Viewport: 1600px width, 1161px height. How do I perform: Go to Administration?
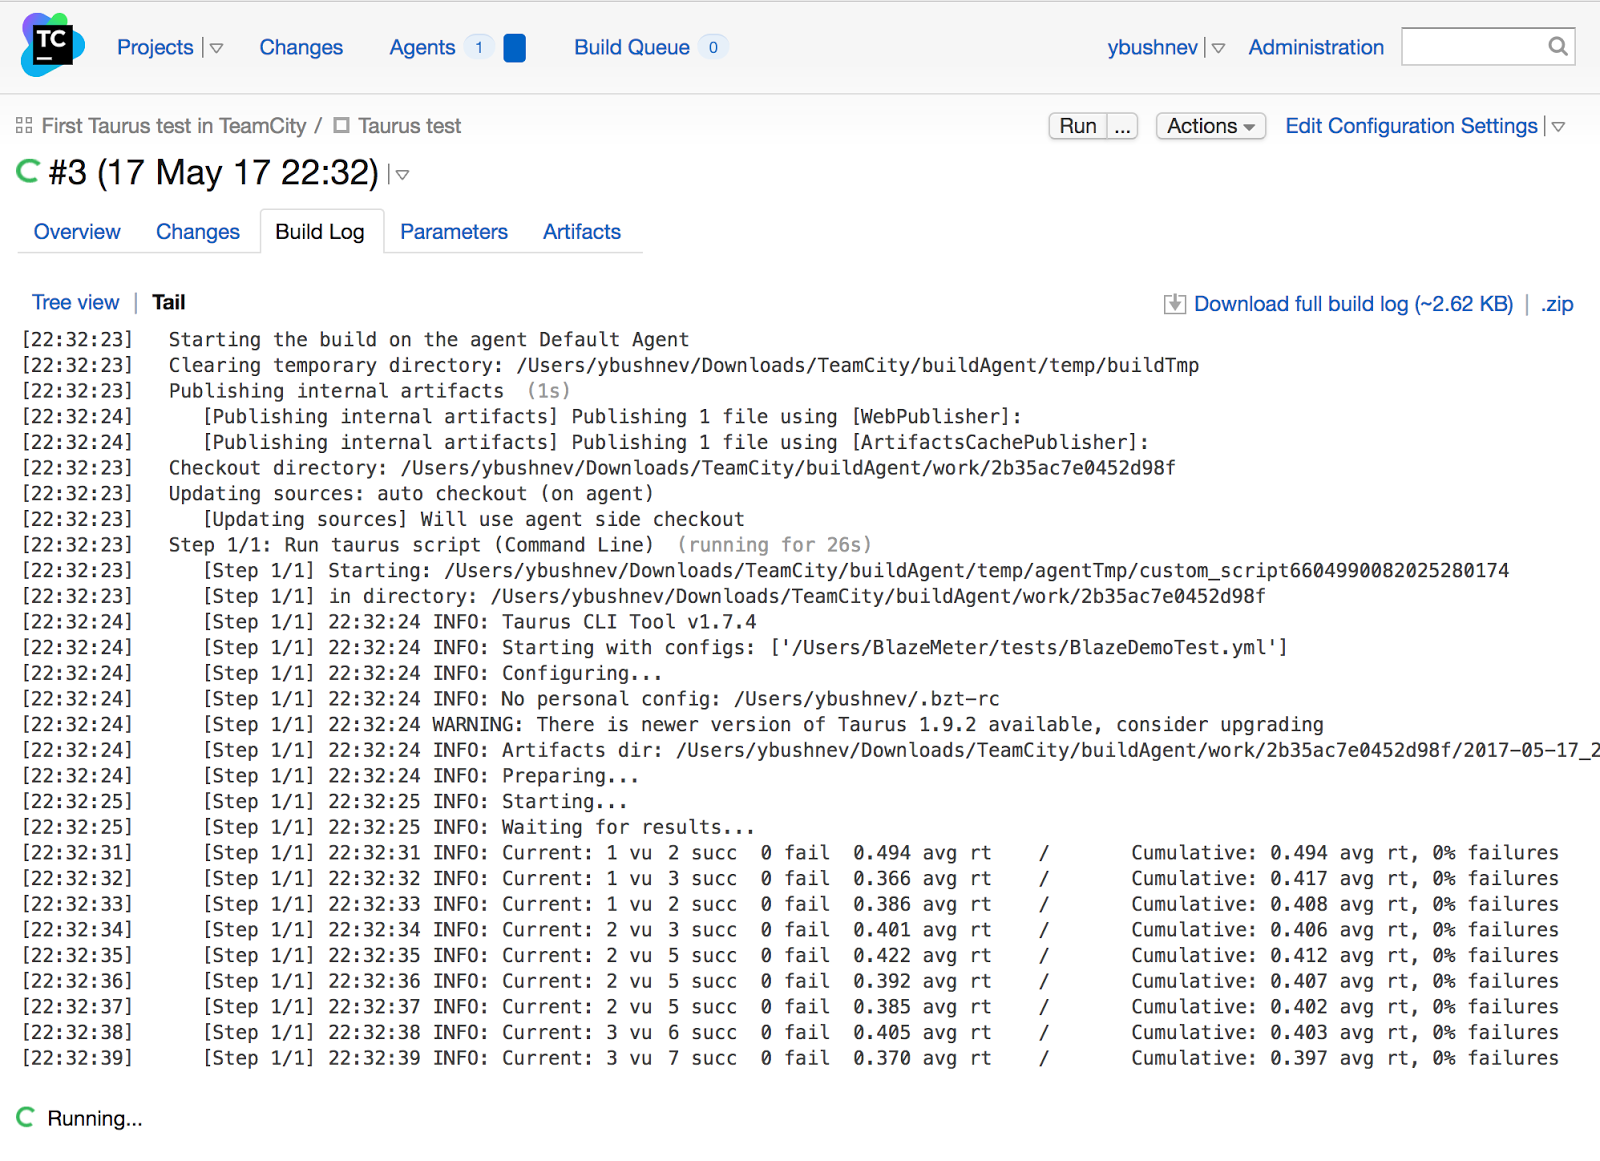(1316, 47)
